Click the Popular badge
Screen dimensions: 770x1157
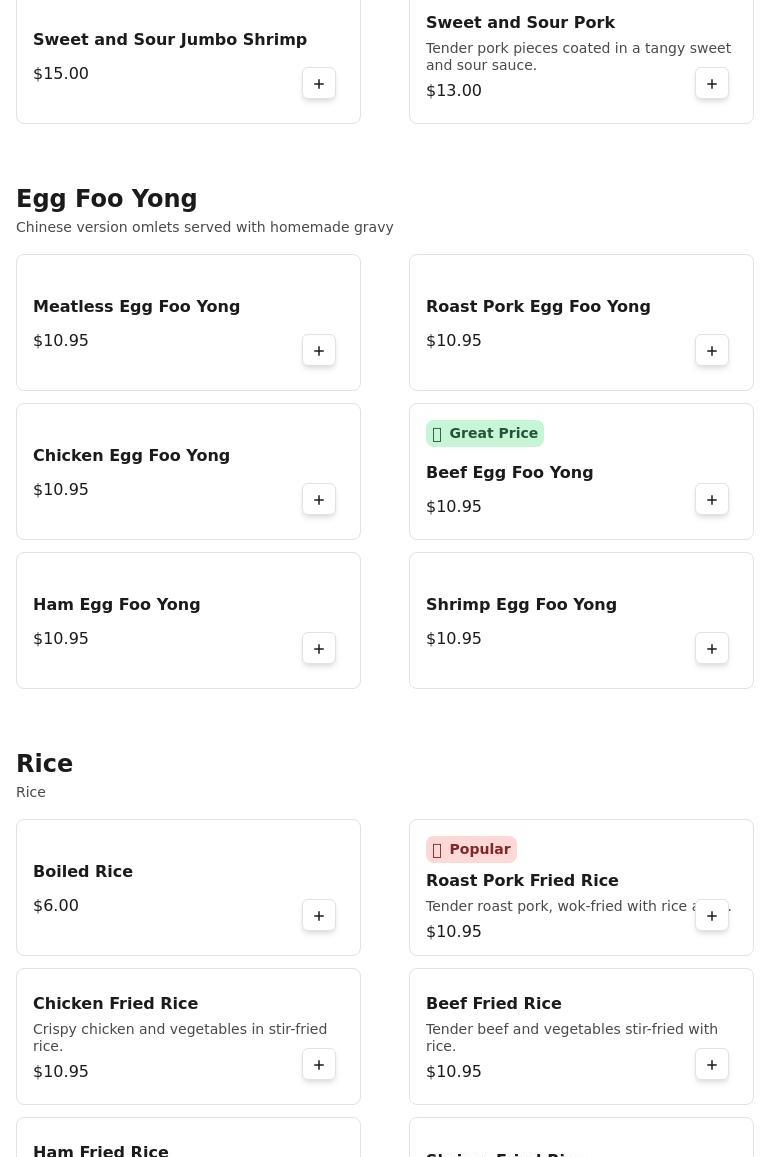471,849
